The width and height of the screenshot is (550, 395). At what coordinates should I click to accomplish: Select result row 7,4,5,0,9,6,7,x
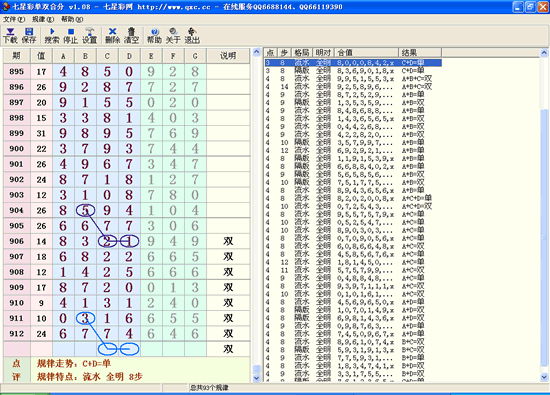353,334
